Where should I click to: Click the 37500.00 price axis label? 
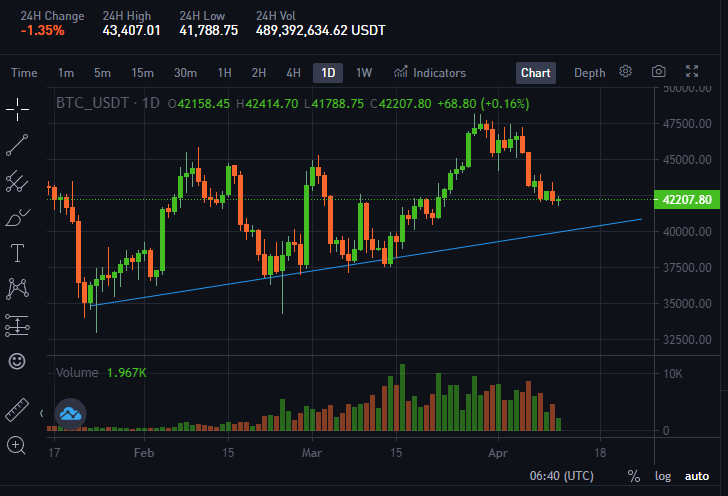(687, 268)
